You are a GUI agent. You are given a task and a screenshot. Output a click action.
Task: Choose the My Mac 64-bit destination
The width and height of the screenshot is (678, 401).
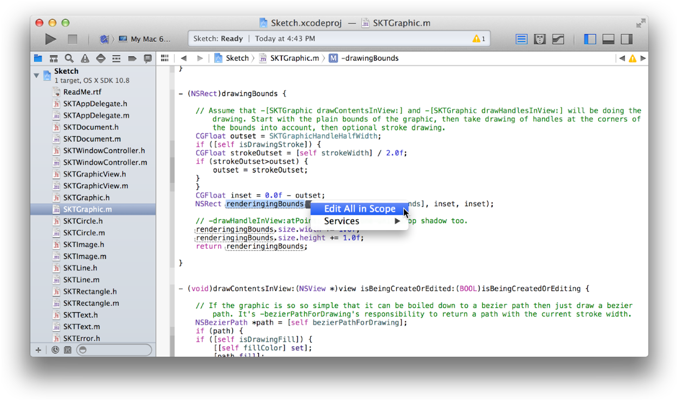(x=144, y=39)
